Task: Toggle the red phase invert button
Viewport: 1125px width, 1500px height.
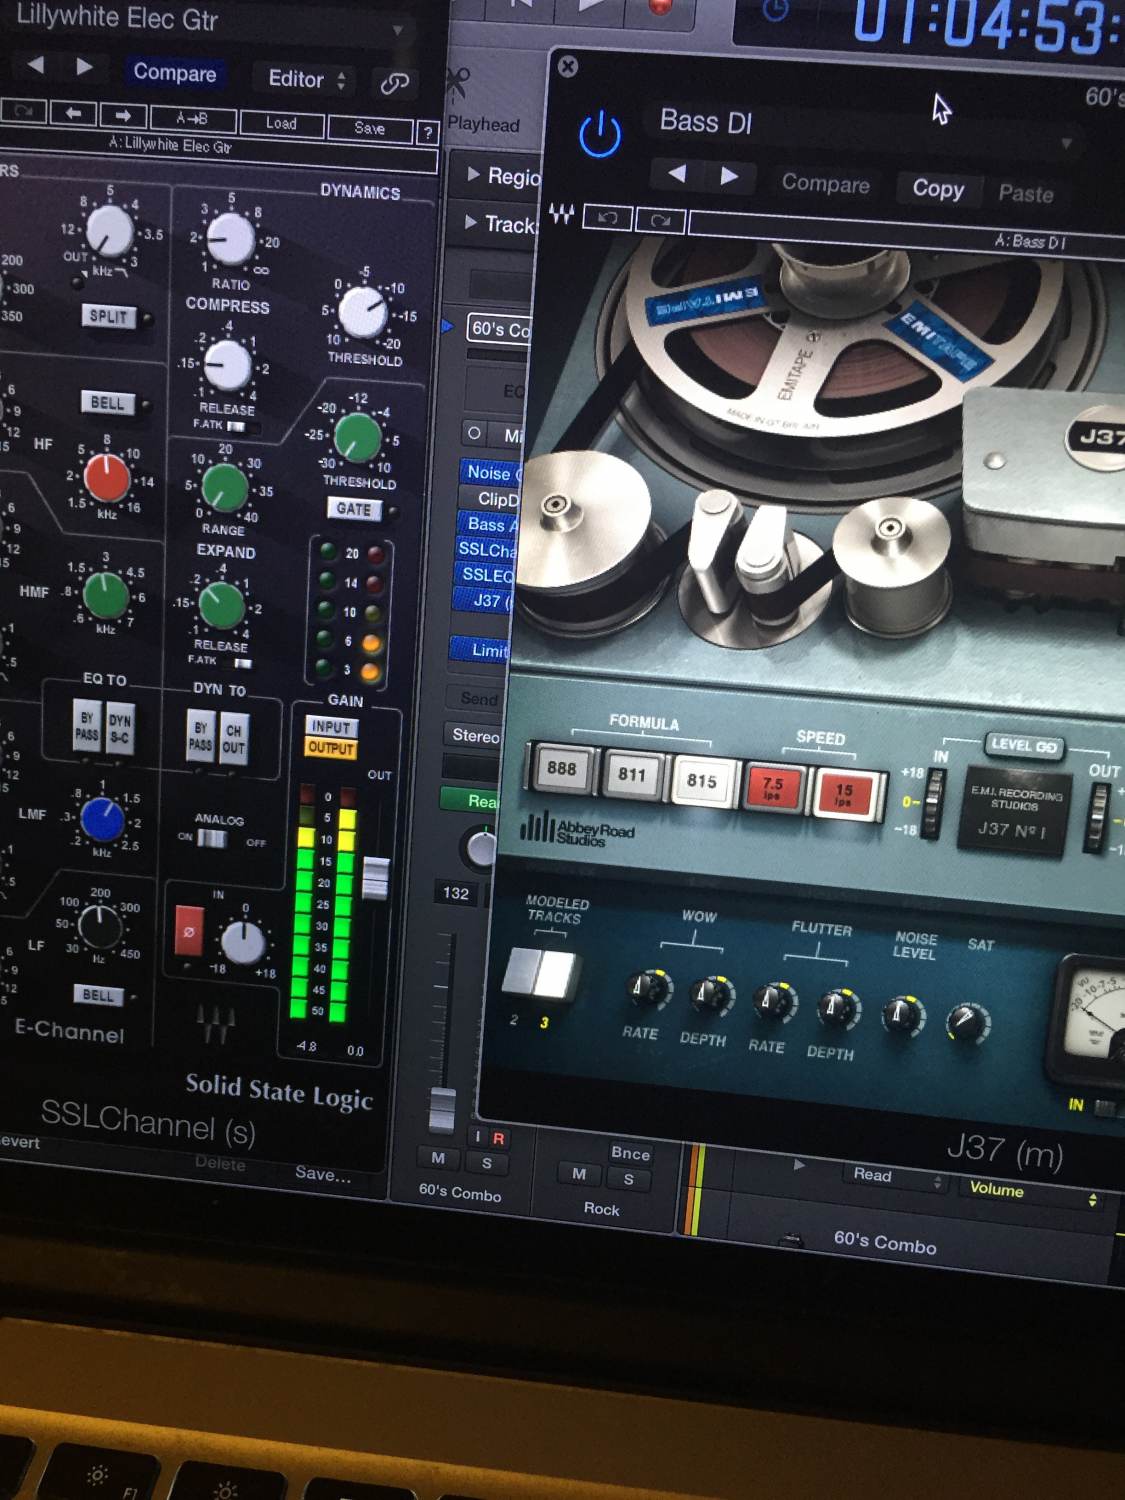Action: pyautogui.click(x=188, y=931)
